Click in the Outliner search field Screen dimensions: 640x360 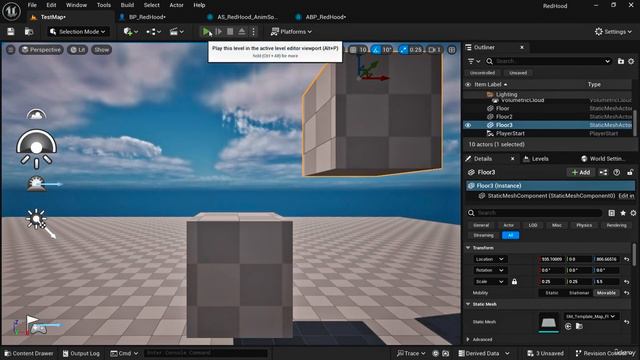(549, 61)
